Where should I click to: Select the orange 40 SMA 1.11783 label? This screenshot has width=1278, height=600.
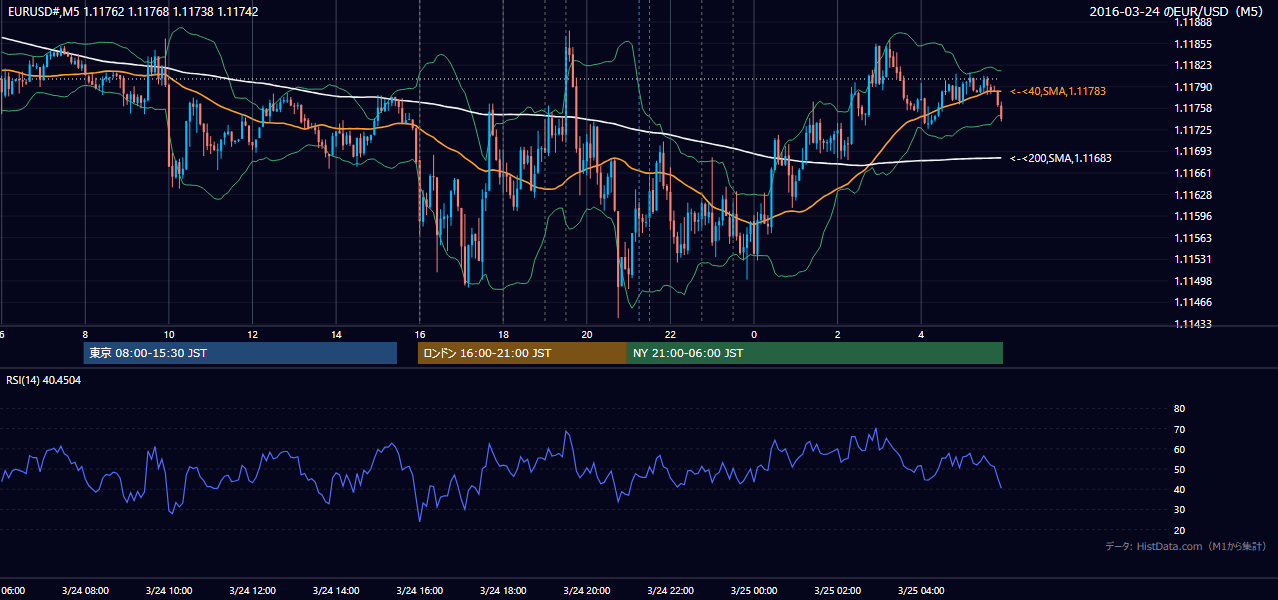click(1057, 91)
